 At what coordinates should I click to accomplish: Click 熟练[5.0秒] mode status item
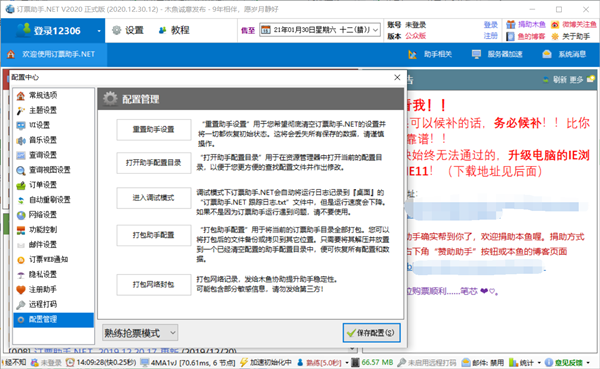point(319,362)
